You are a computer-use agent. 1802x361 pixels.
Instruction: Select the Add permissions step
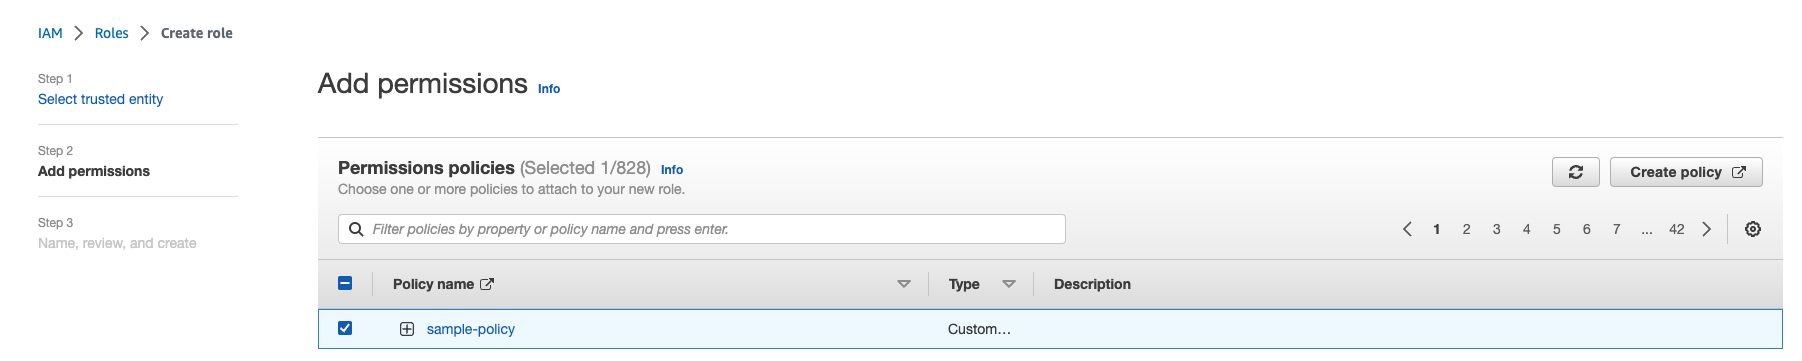94,171
